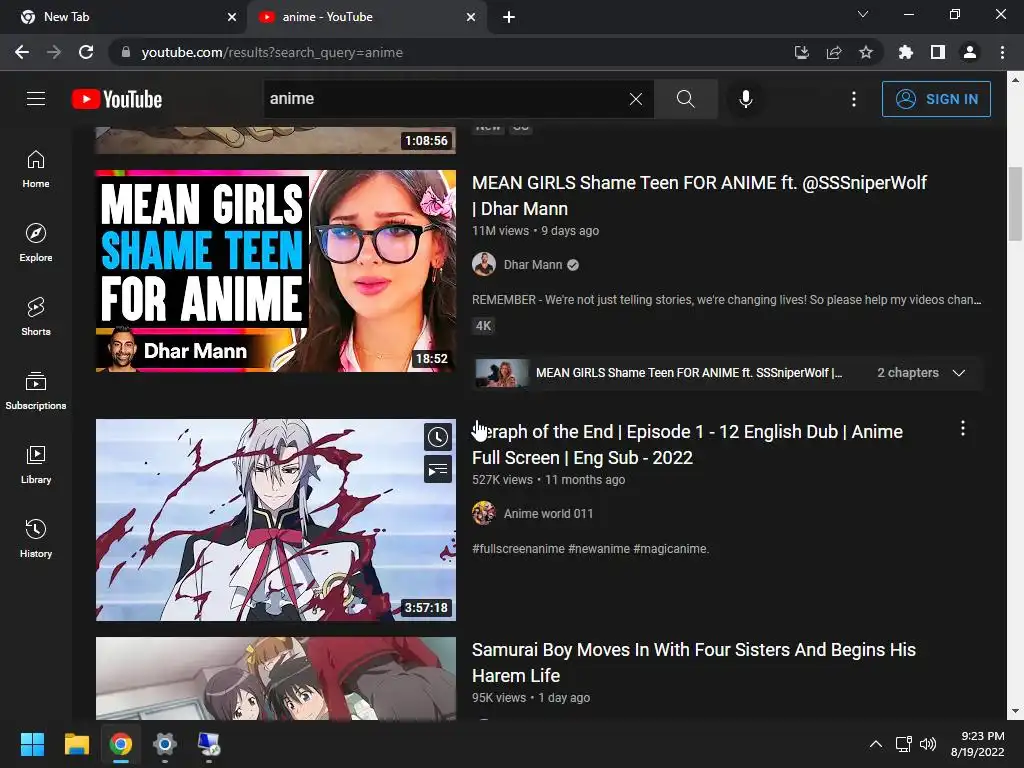Click the page vertical scrollbar thumb
Viewport: 1024px width, 768px height.
[1016, 204]
